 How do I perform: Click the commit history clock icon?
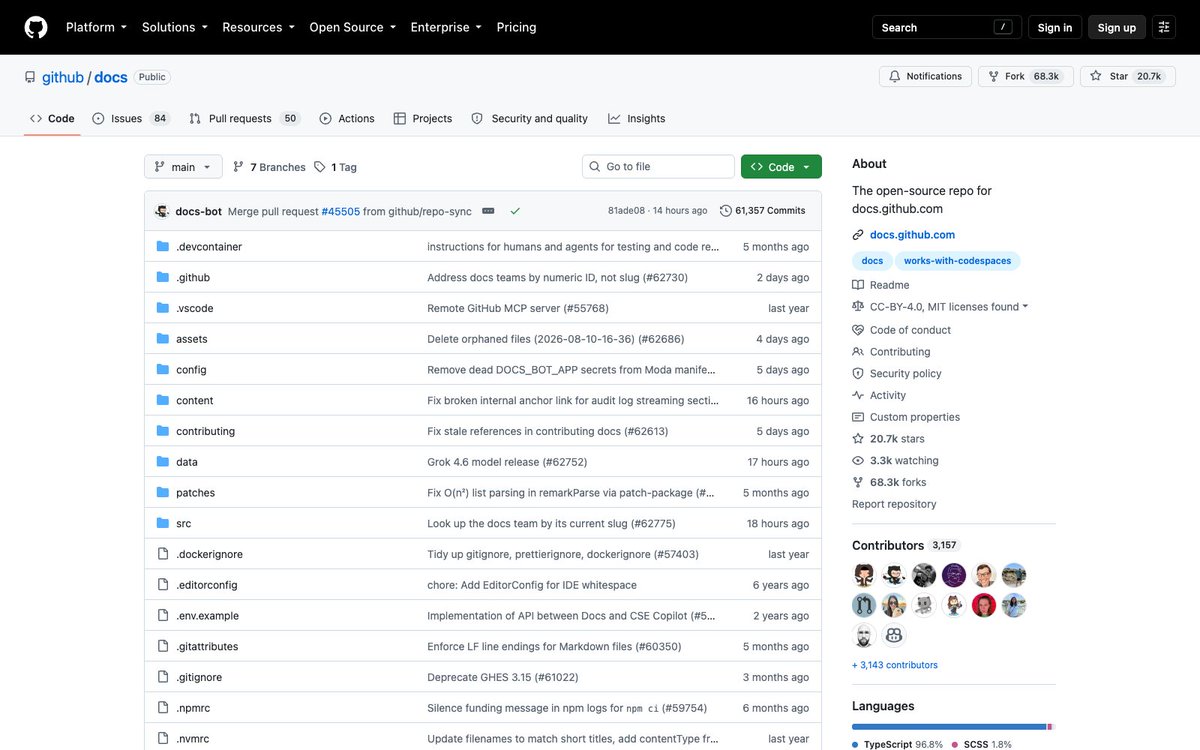[x=726, y=211]
